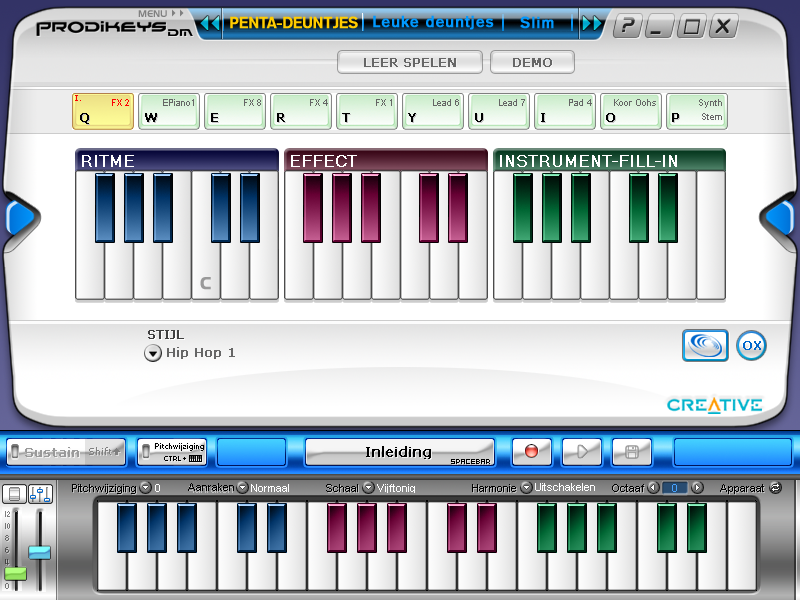Increase Octaaf with the right arrow
Screen dimensions: 800x600
[697, 488]
